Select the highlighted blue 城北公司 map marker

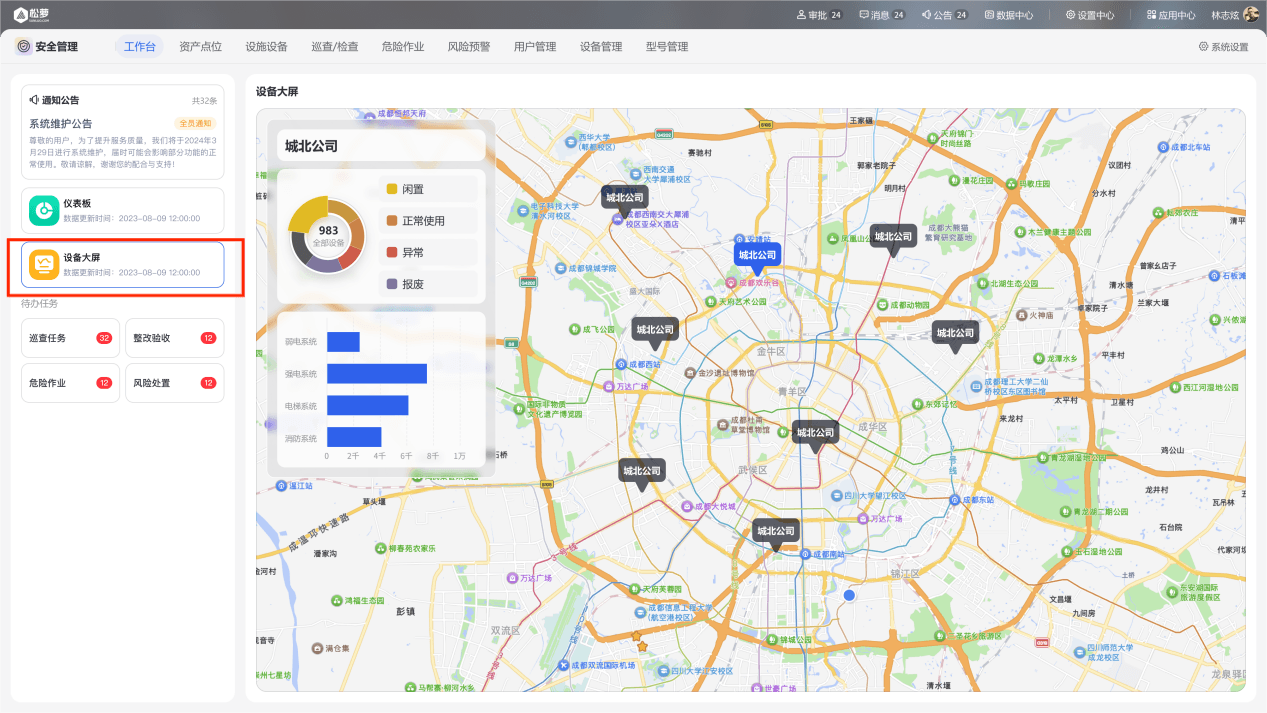758,257
